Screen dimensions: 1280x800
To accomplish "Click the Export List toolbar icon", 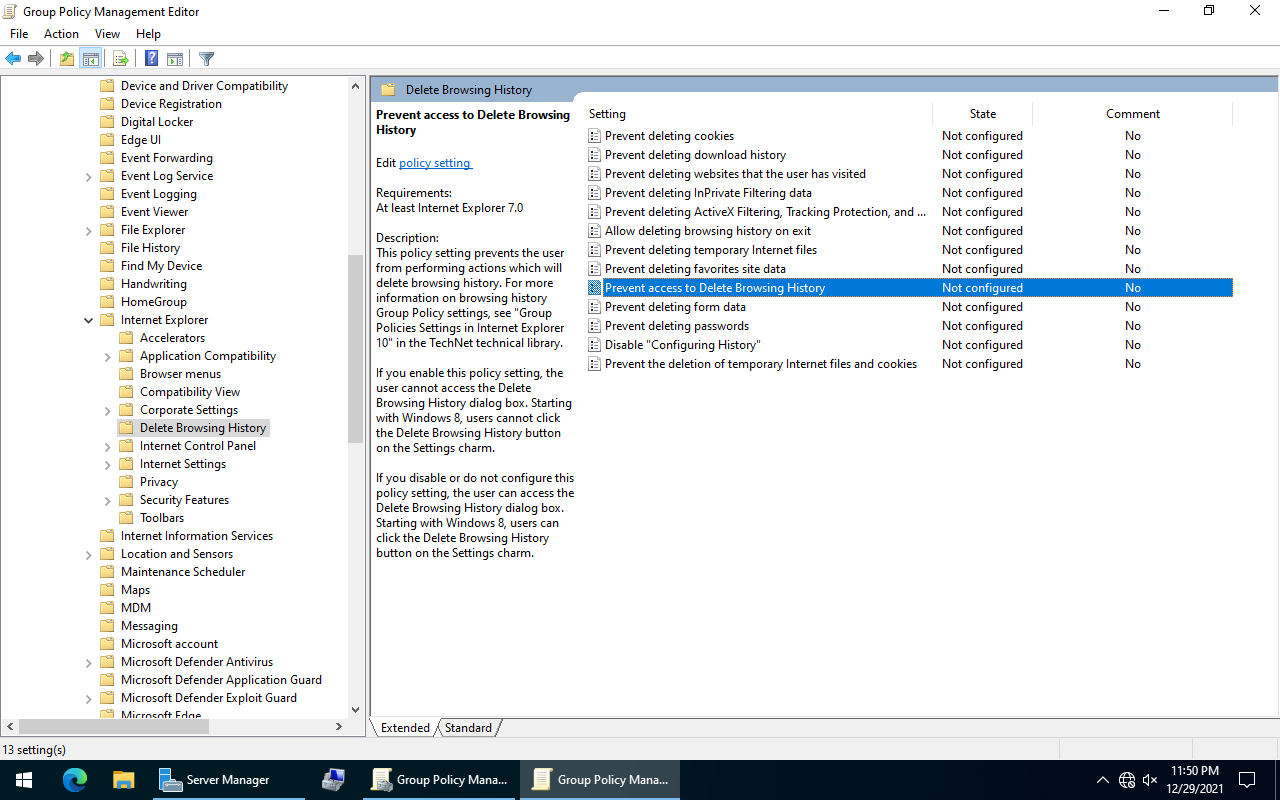I will coord(120,58).
